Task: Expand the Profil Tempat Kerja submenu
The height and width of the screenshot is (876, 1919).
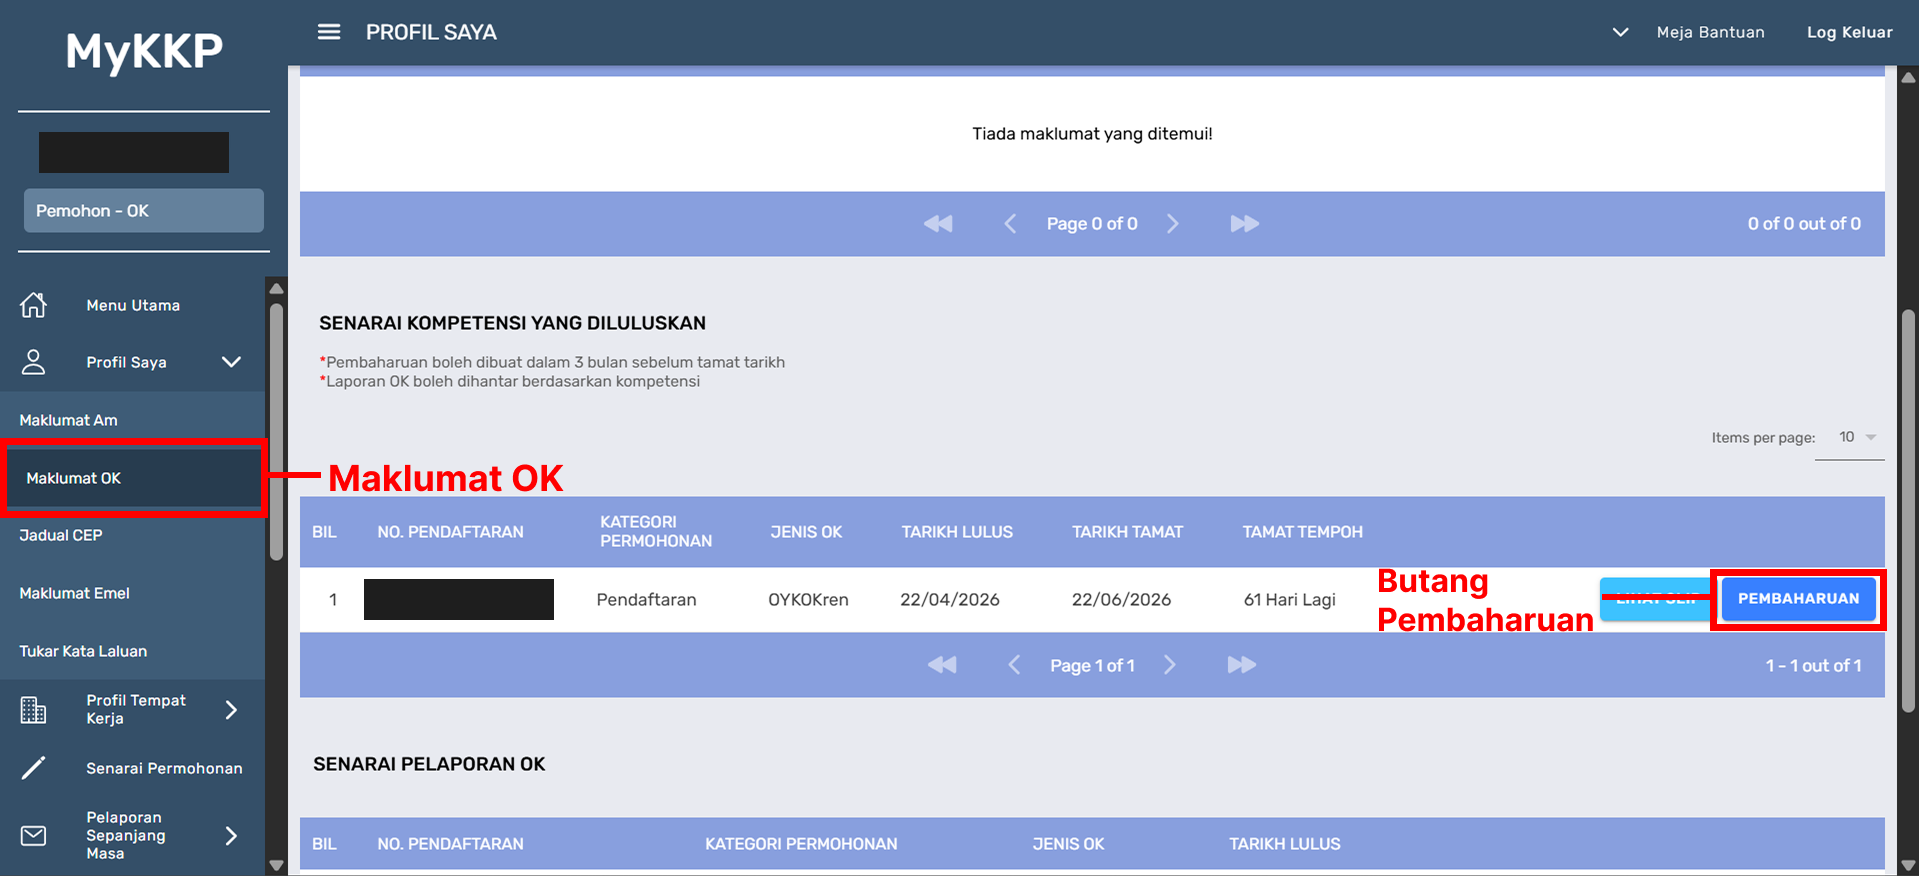Action: (x=231, y=710)
